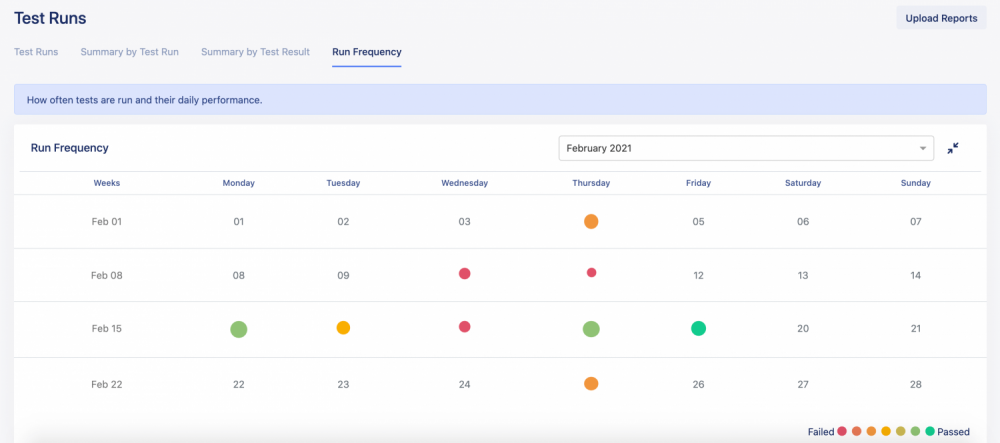Click day 06 in the calendar
The image size is (1000, 443).
[803, 222]
